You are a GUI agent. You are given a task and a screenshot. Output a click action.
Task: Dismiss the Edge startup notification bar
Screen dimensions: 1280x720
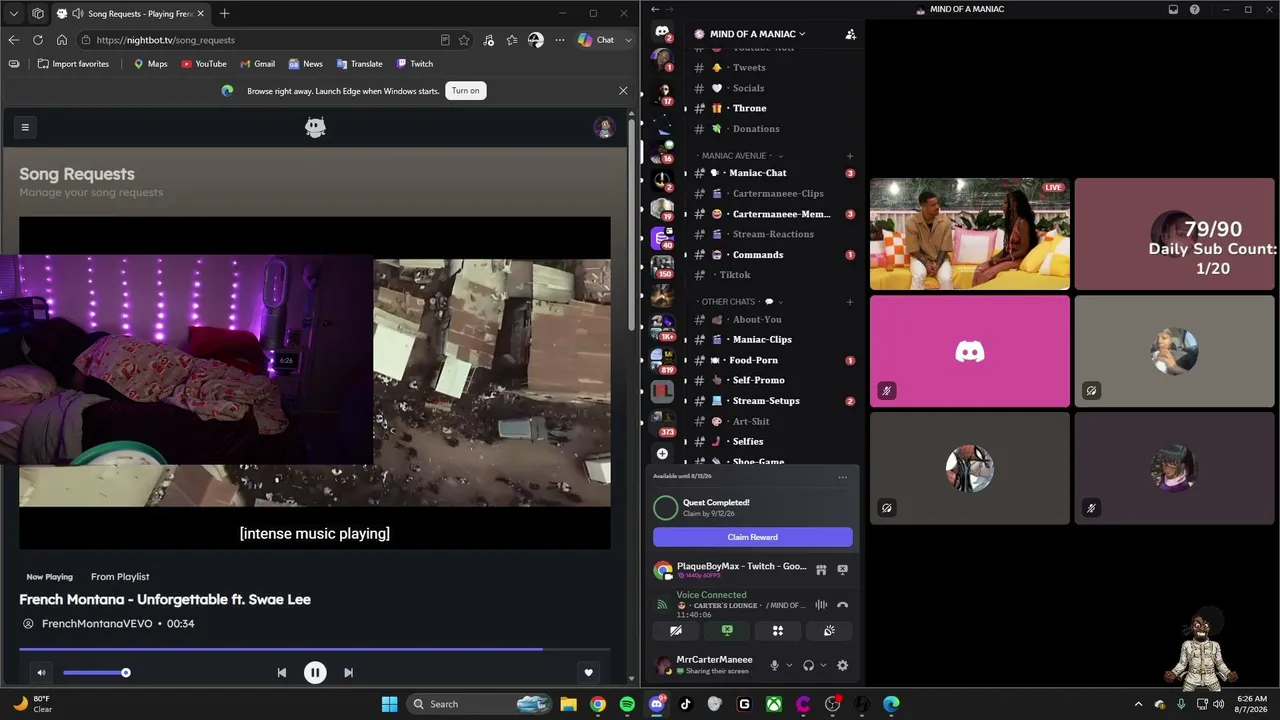[x=623, y=91]
